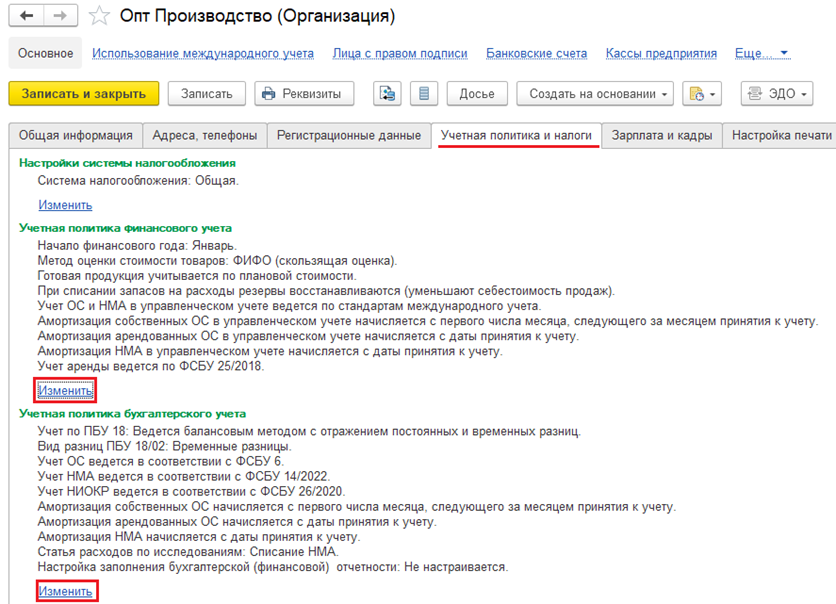Click Изменить under bookkeeping accounting policy
The image size is (836, 604).
click(65, 591)
